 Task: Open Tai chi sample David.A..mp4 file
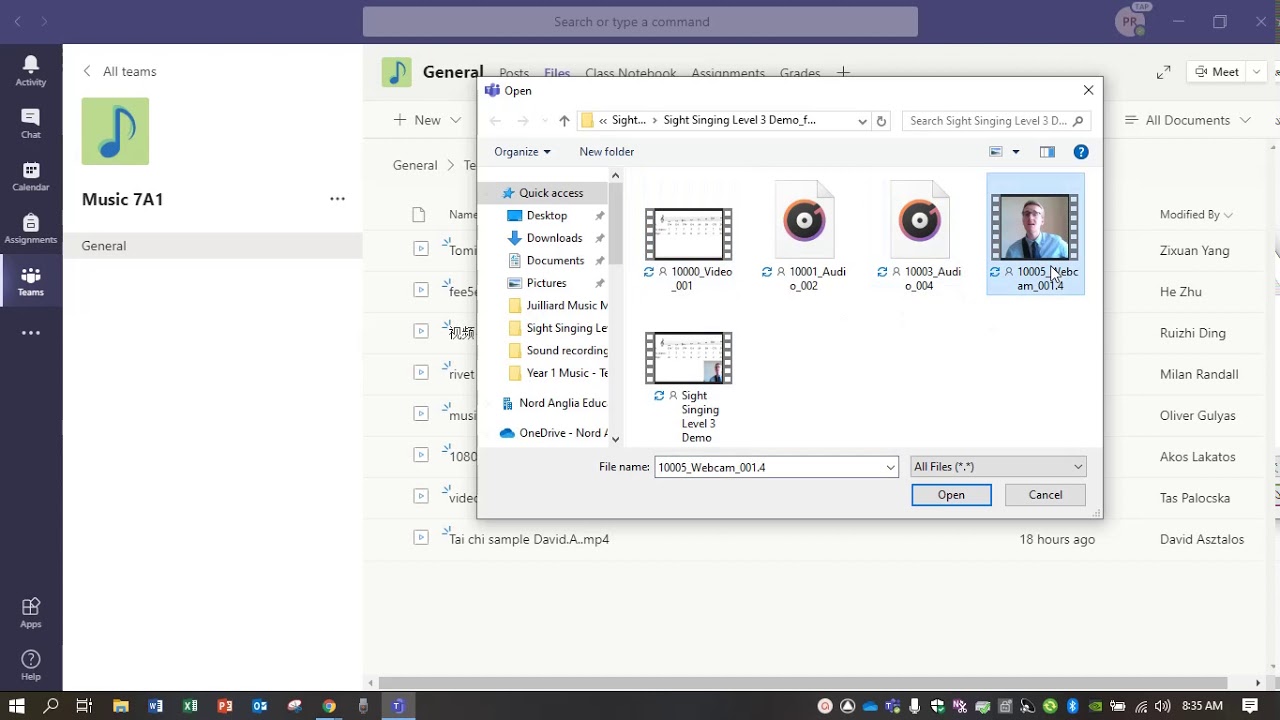(x=529, y=539)
